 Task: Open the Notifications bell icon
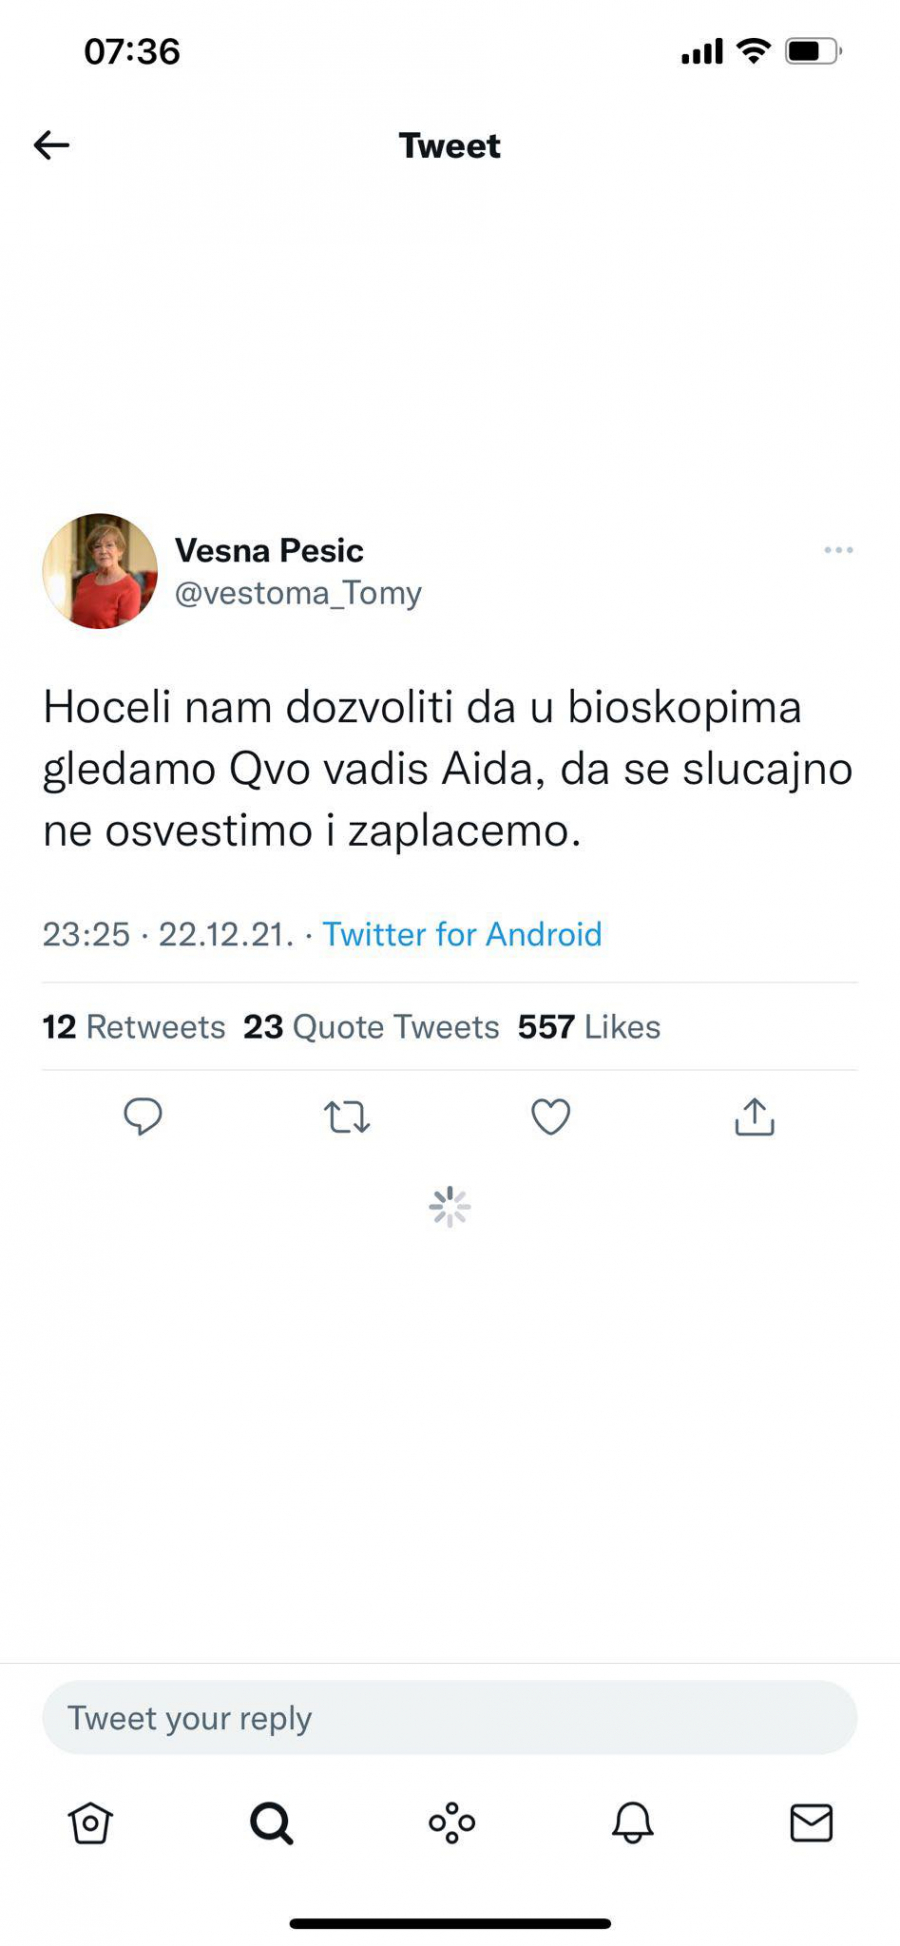coord(630,1823)
